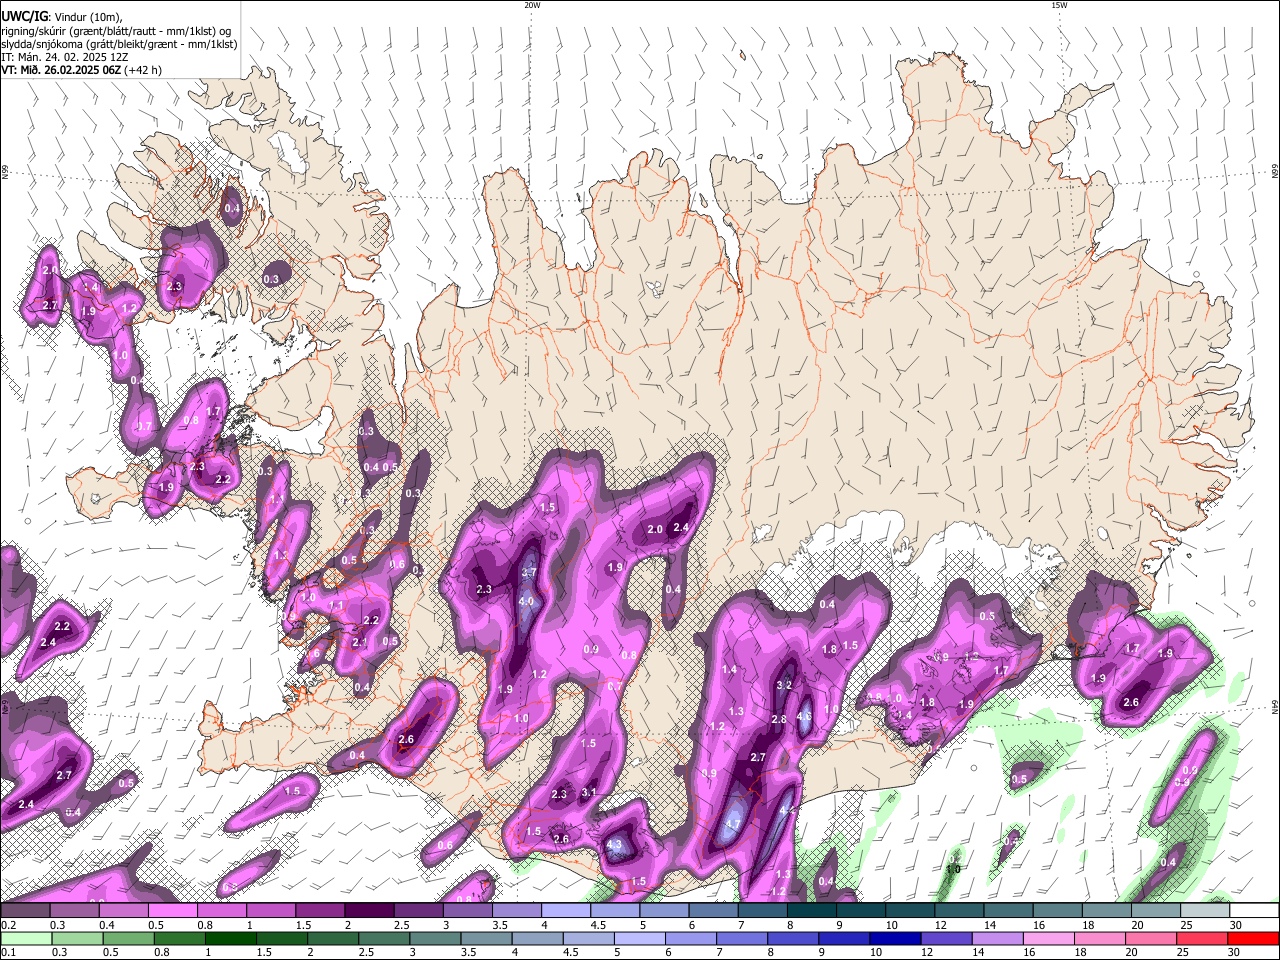Image resolution: width=1280 pixels, height=960 pixels.
Task: Click the 4.0 precipitation value on the map
Action: (526, 601)
